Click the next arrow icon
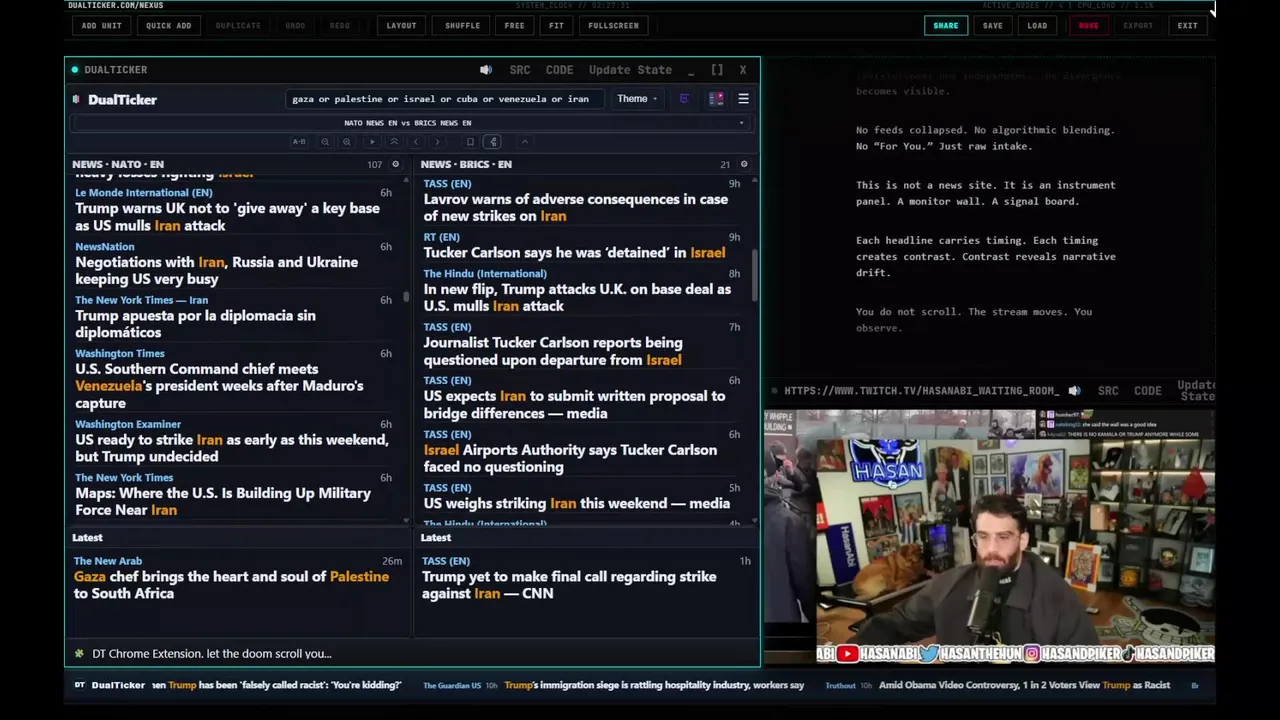This screenshot has width=1280, height=720. point(437,142)
